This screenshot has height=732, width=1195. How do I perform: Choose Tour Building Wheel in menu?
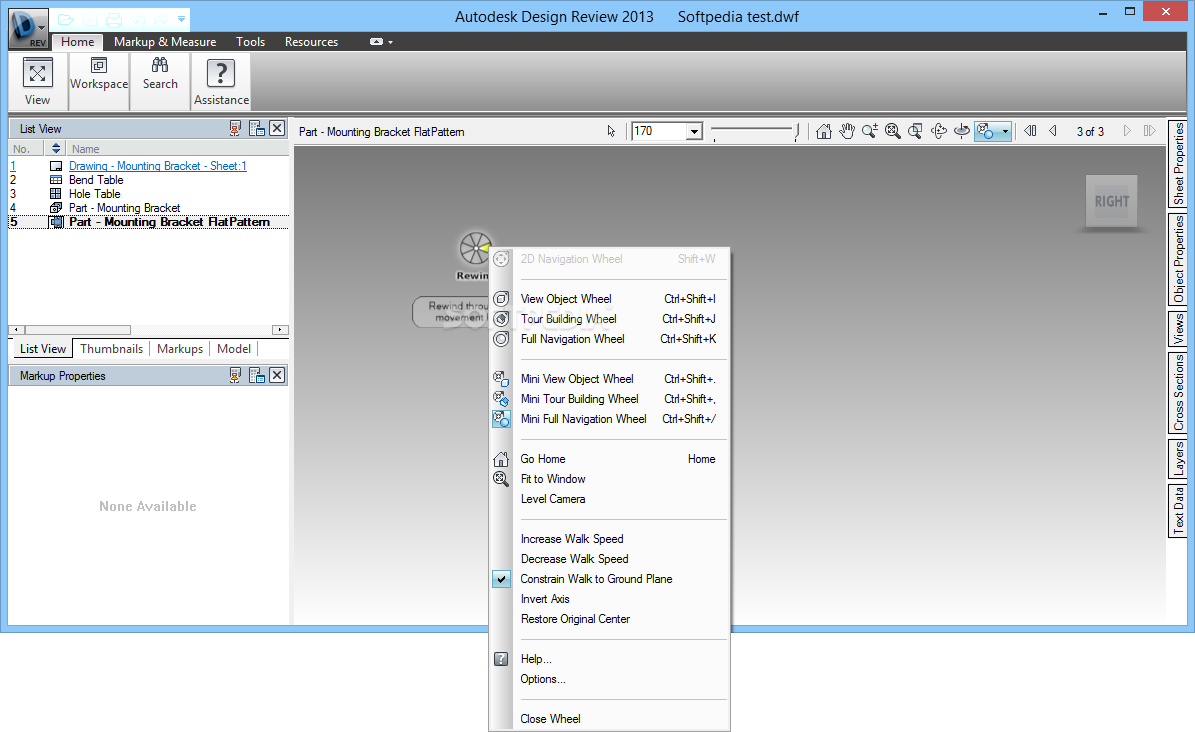click(609, 319)
